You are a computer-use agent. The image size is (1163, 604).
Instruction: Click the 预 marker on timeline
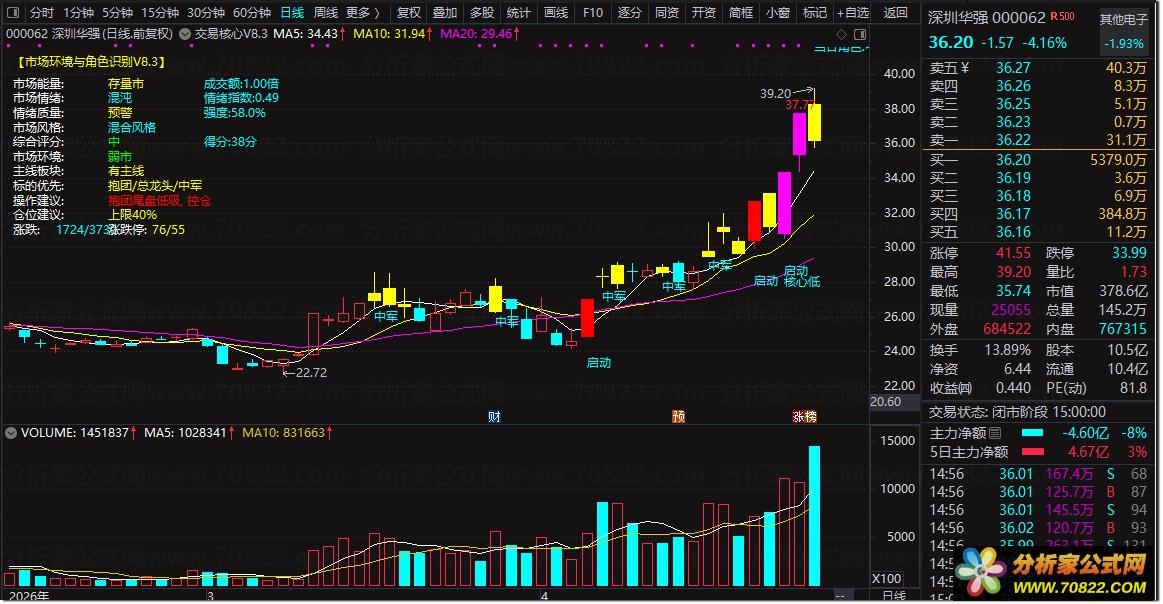coord(678,416)
